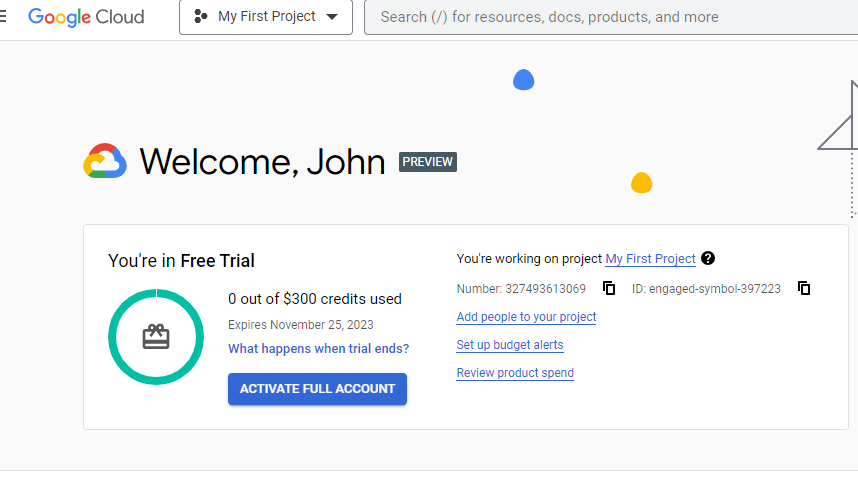
Task: Open the My First Project selector dropdown
Action: 266,17
